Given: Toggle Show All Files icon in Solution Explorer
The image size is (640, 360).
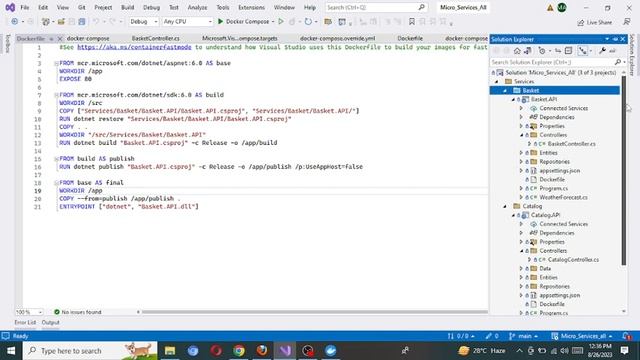Looking at the screenshot, I should click(x=582, y=51).
